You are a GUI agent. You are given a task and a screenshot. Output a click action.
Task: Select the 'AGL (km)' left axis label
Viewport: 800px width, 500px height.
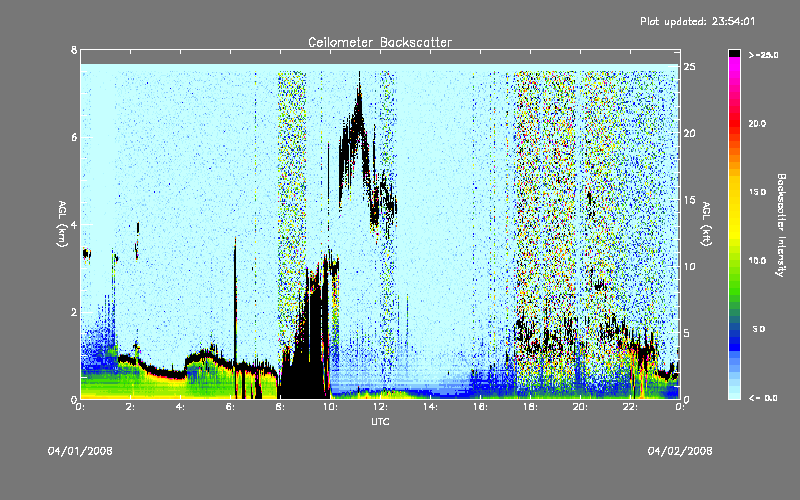(62, 224)
